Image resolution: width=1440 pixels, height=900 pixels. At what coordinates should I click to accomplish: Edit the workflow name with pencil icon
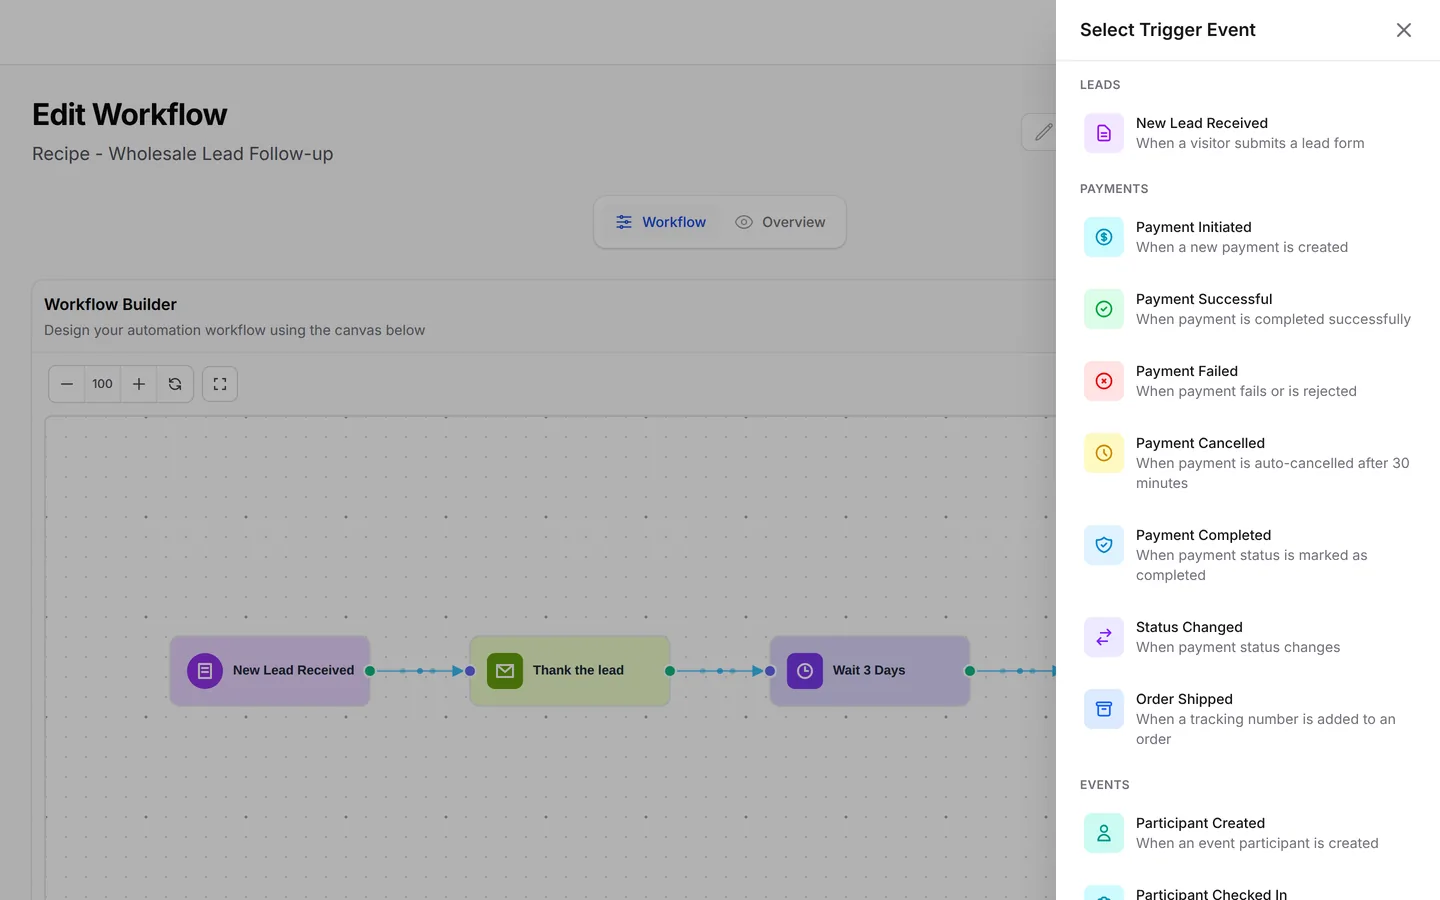pos(1043,132)
